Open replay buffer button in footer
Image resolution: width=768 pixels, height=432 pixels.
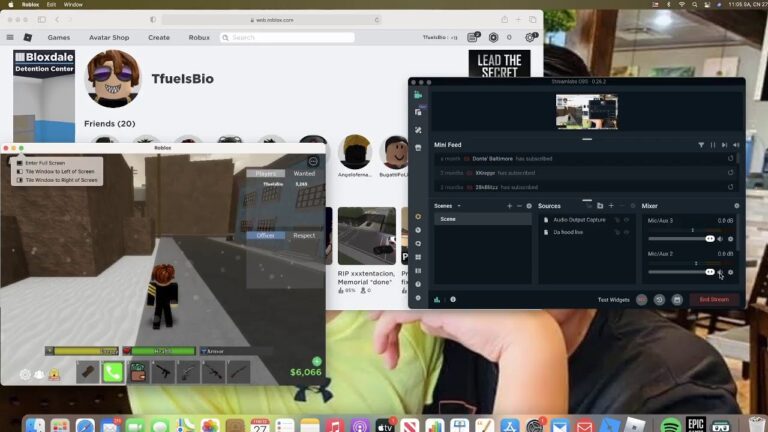(x=659, y=300)
